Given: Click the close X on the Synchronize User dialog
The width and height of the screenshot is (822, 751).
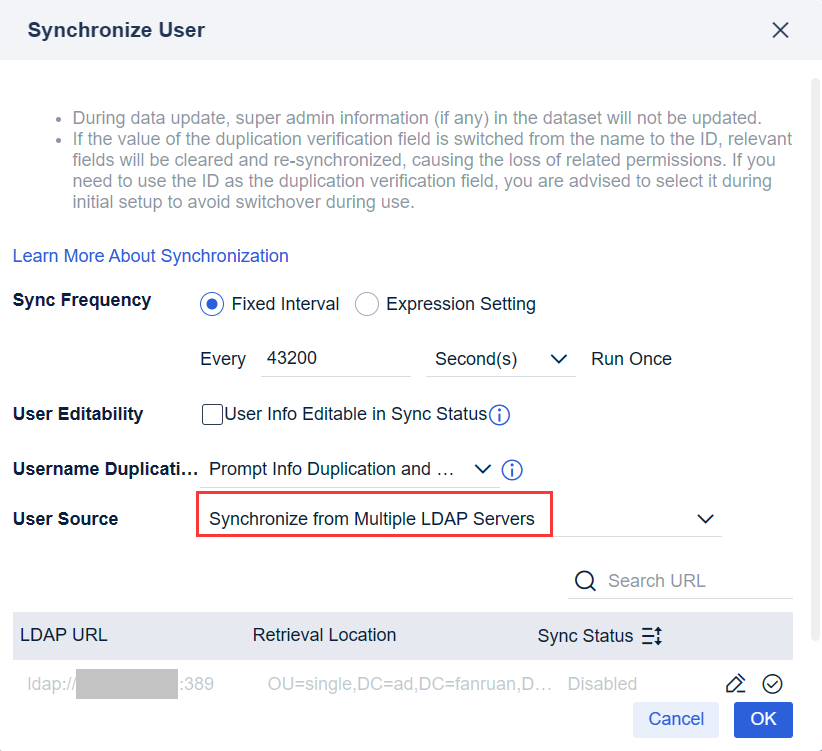Looking at the screenshot, I should pyautogui.click(x=780, y=30).
